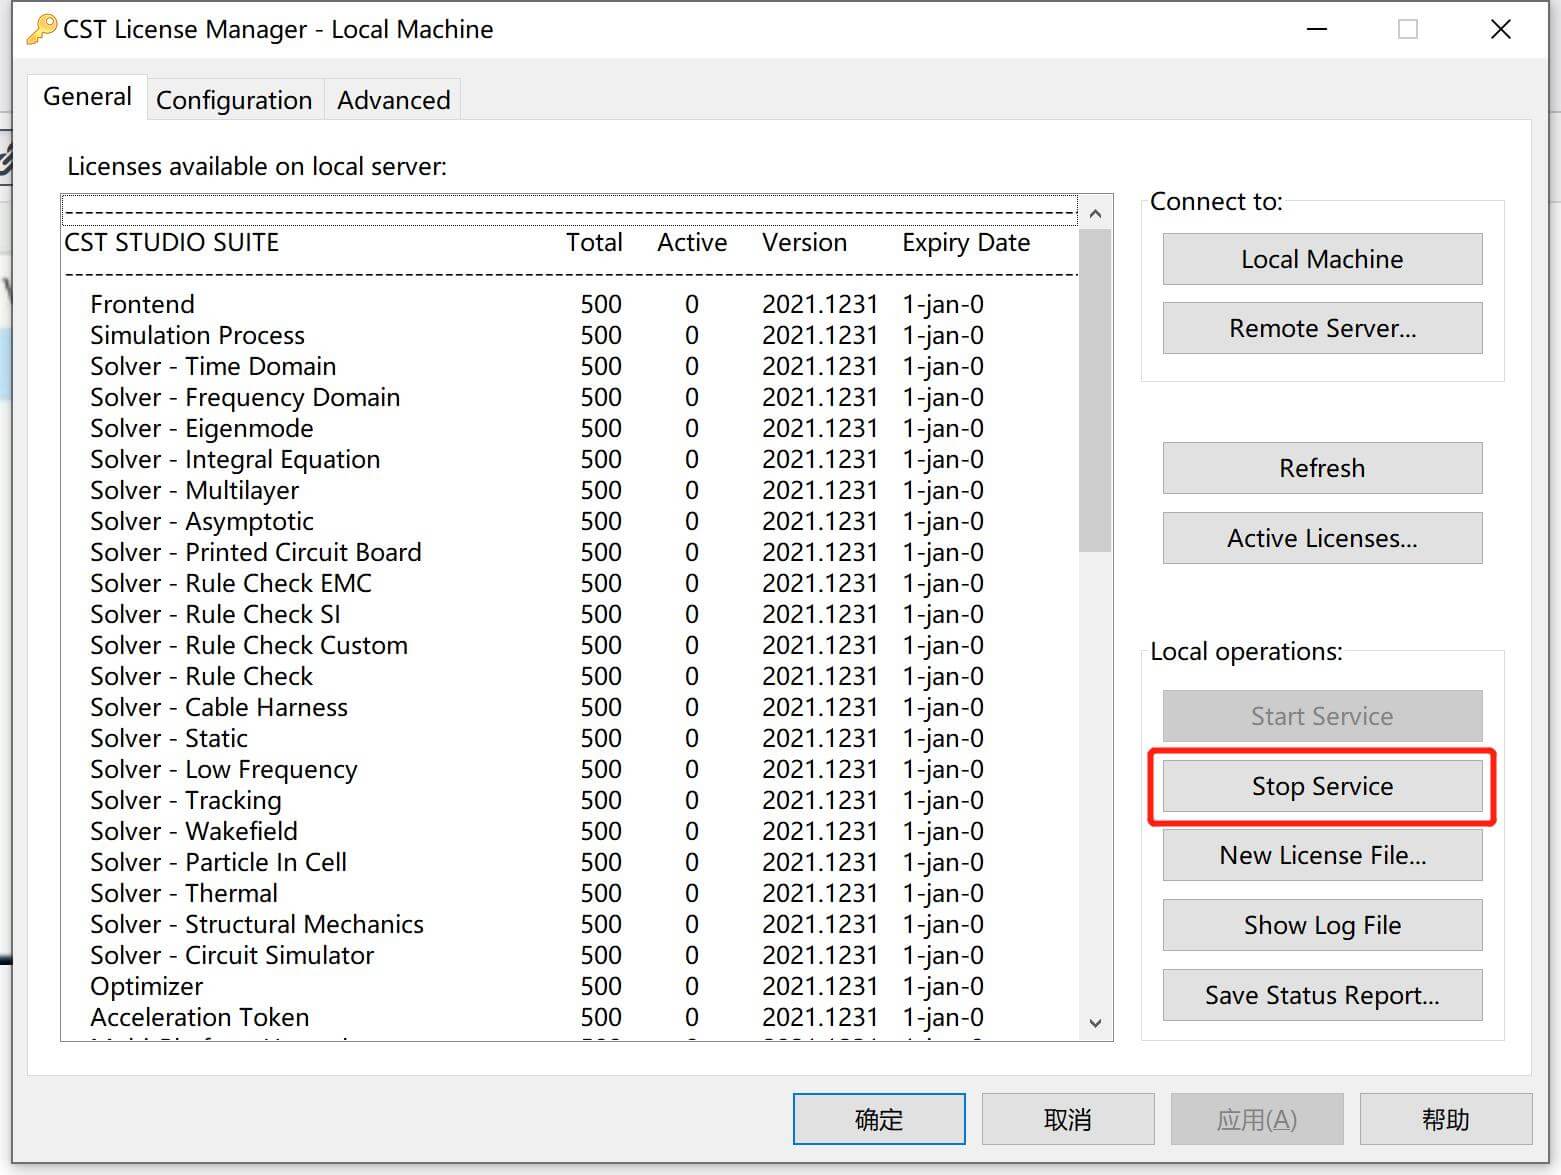Load a New License File

[1321, 855]
